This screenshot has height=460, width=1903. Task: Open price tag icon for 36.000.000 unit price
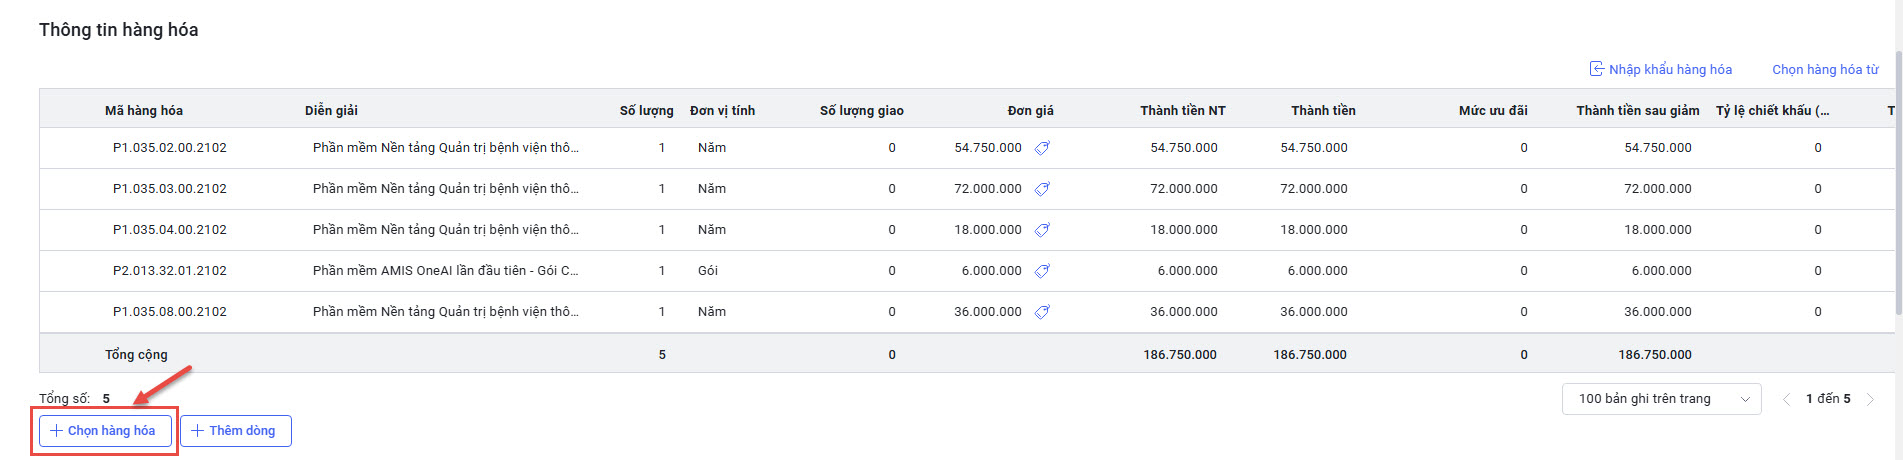(x=1042, y=312)
